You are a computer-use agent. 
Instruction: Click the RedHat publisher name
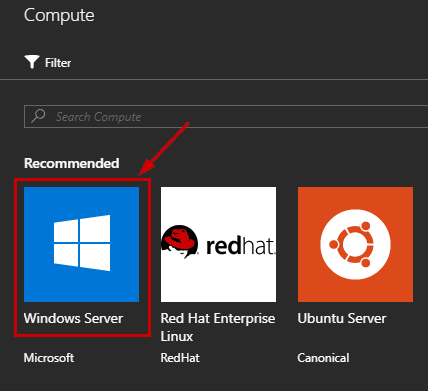(180, 358)
